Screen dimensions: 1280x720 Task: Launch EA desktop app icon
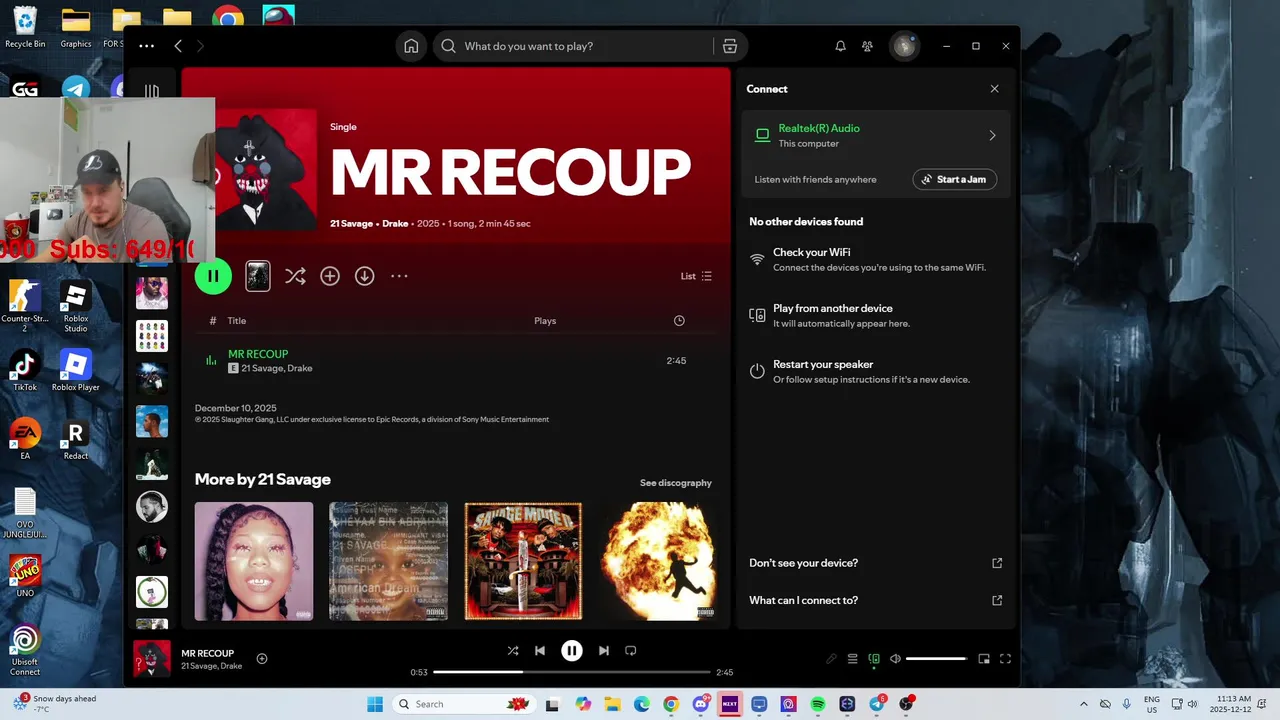pos(25,439)
